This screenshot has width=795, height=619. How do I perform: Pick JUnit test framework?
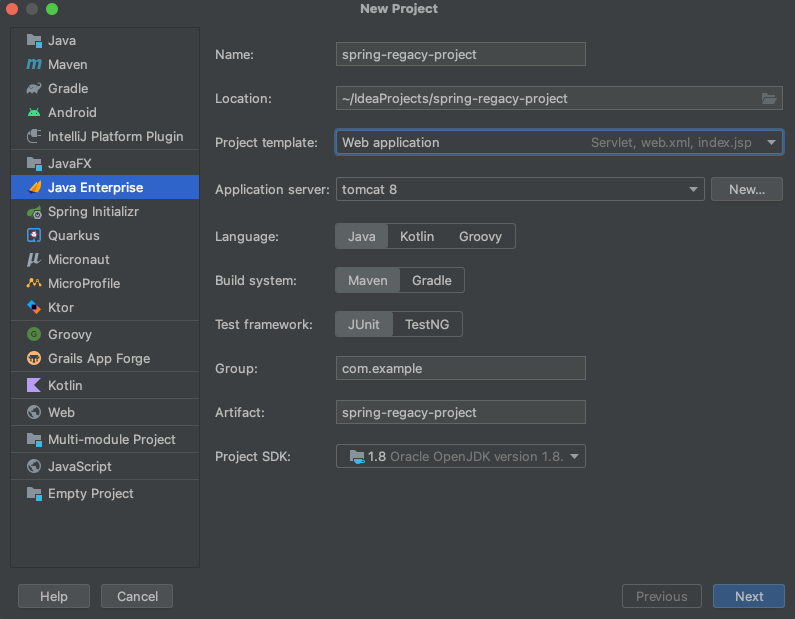coord(364,324)
